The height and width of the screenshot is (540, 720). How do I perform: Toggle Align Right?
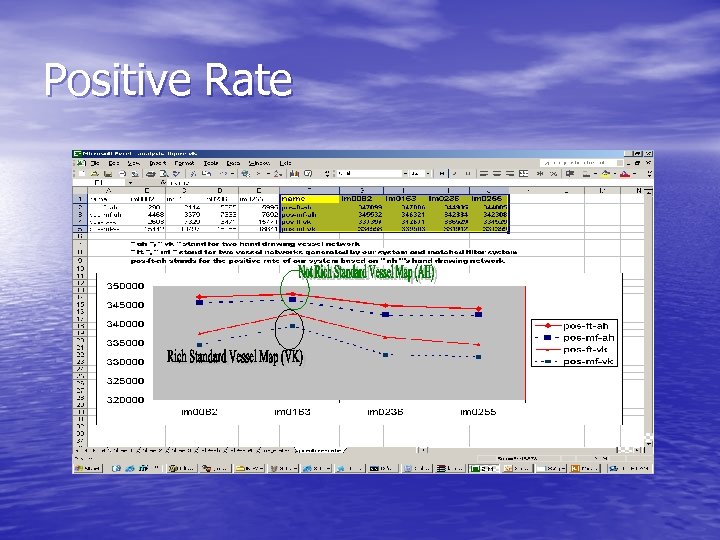(x=510, y=174)
